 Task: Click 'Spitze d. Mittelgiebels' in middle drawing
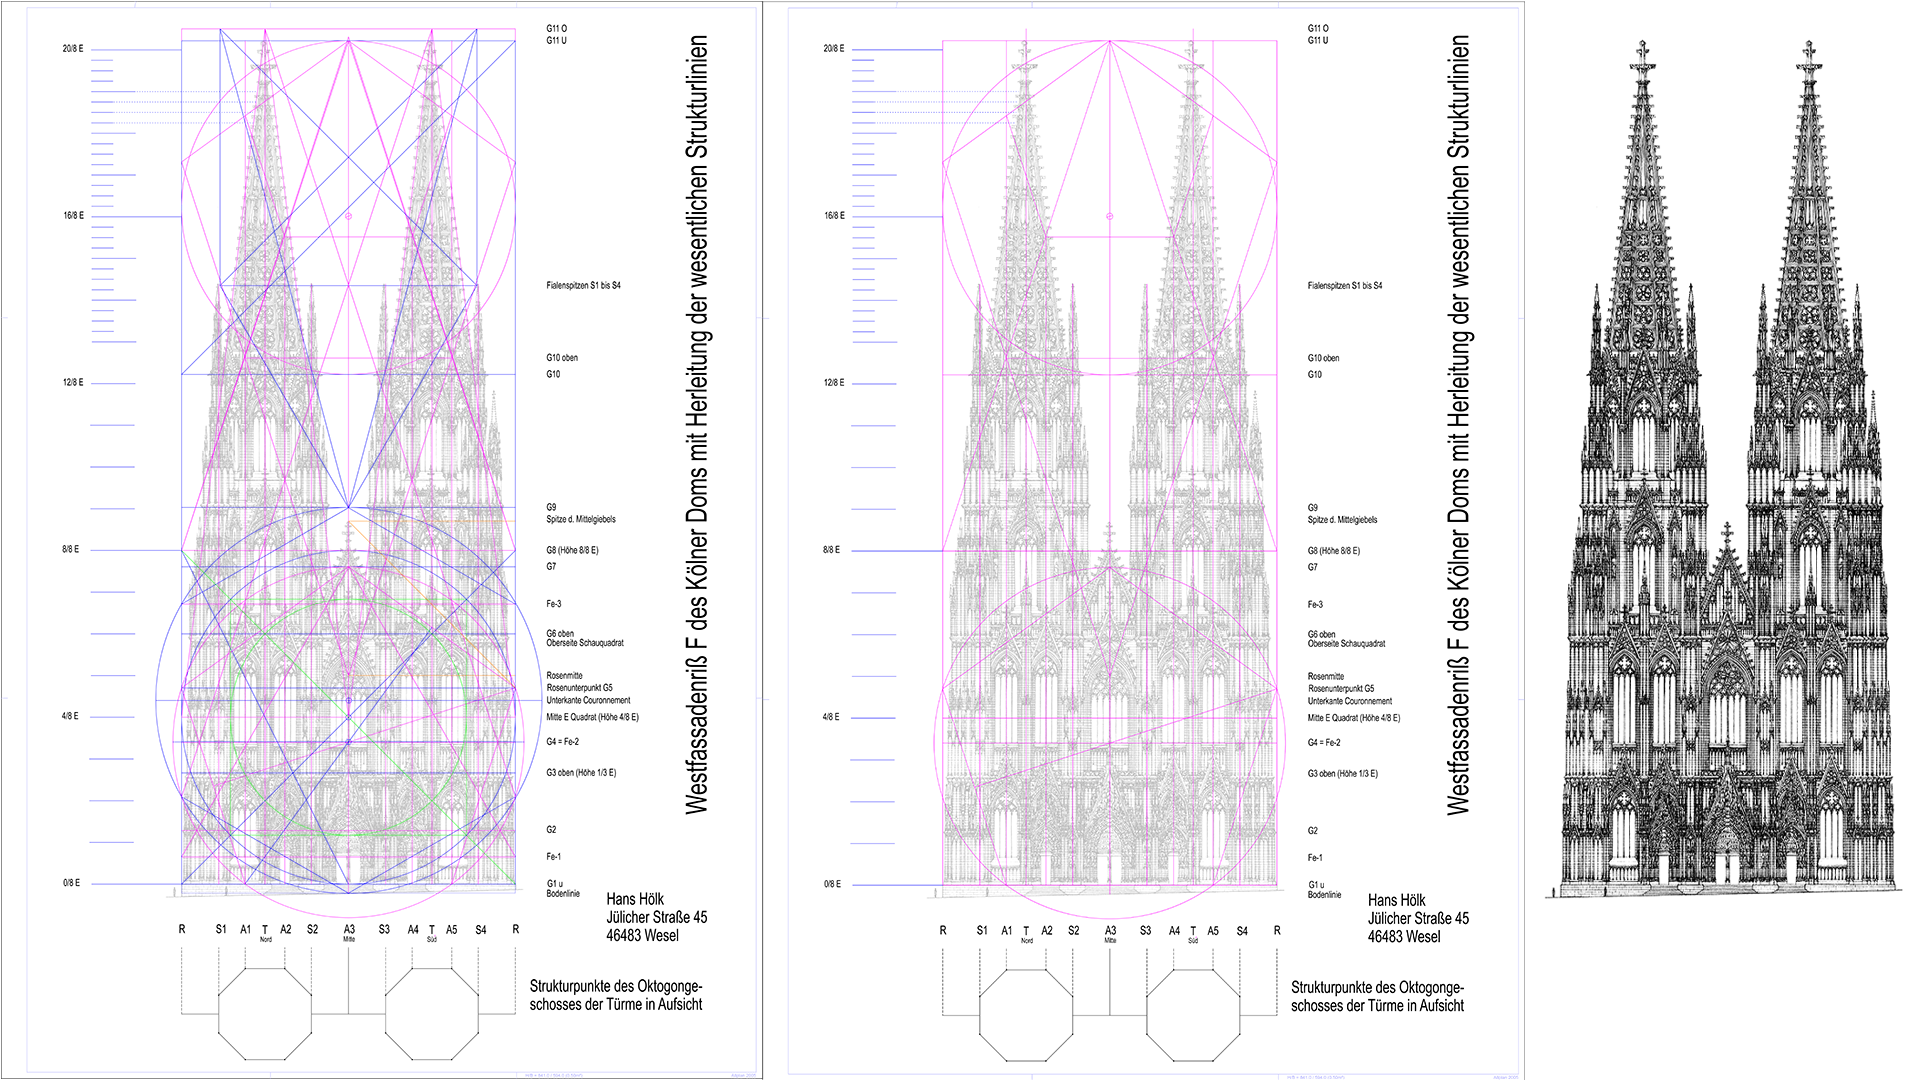click(1343, 520)
